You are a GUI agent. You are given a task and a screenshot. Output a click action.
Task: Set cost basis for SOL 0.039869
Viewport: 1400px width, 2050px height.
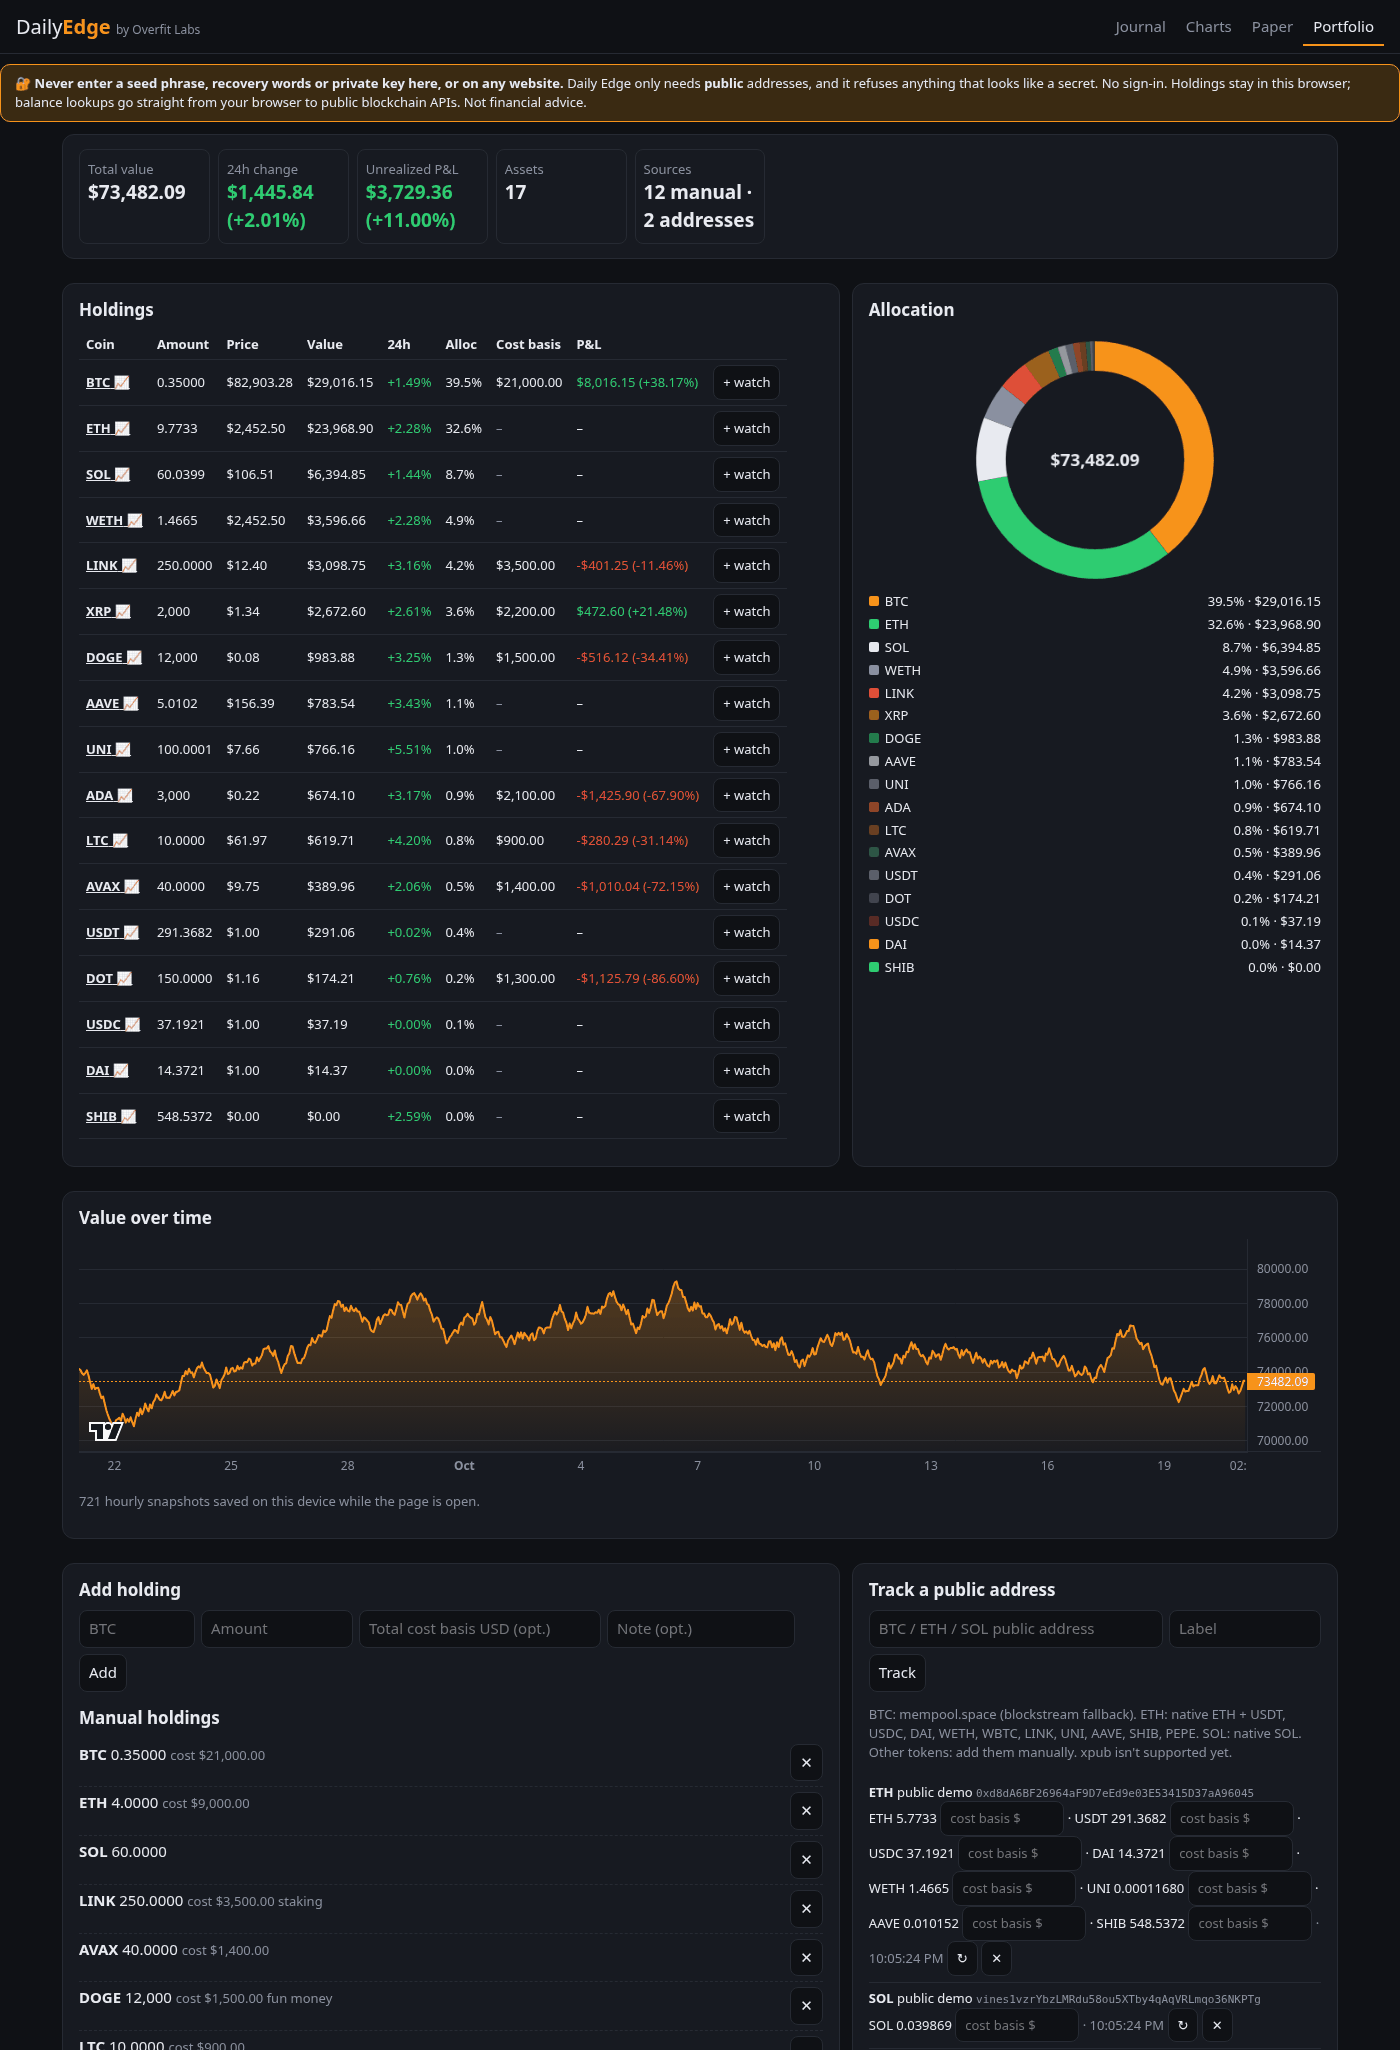[1017, 2026]
